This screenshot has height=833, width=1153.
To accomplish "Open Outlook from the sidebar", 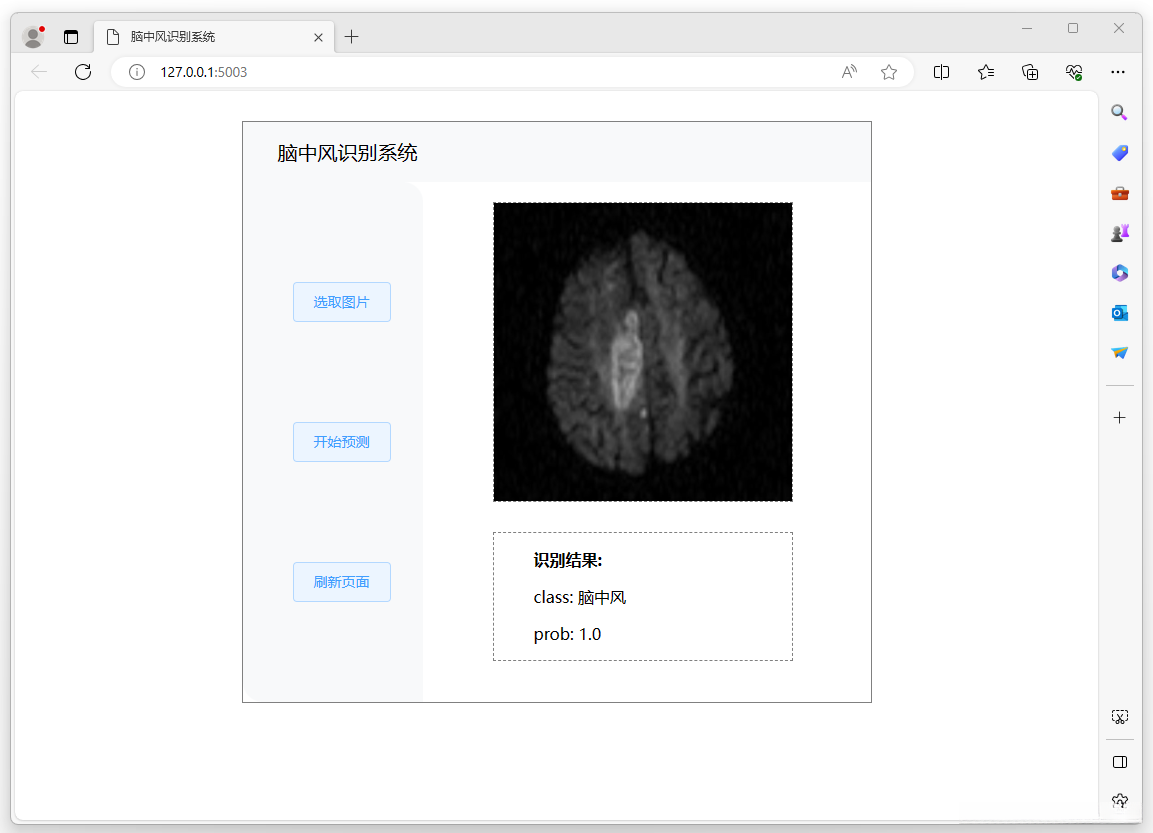I will coord(1119,313).
